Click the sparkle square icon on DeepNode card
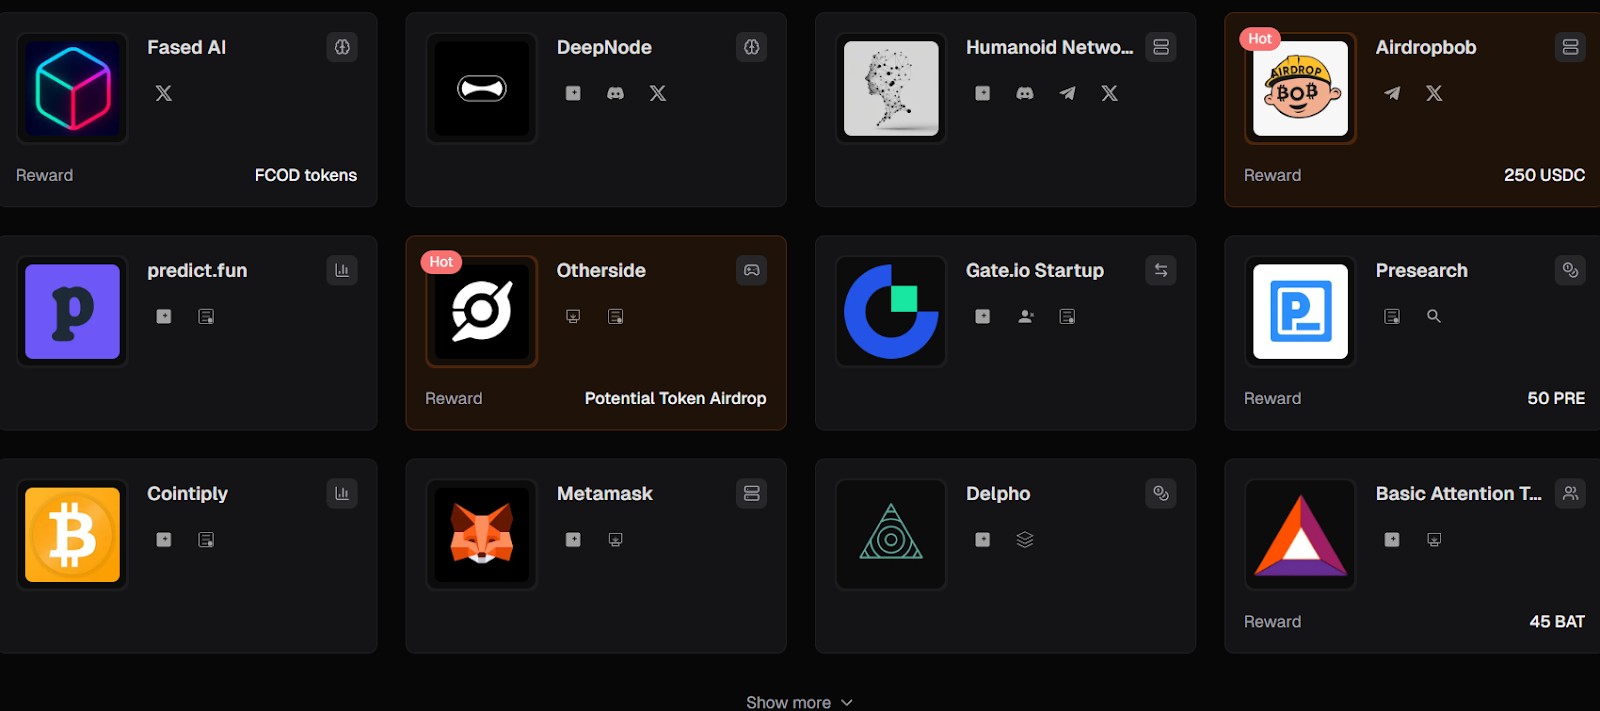1600x711 pixels. [x=573, y=93]
